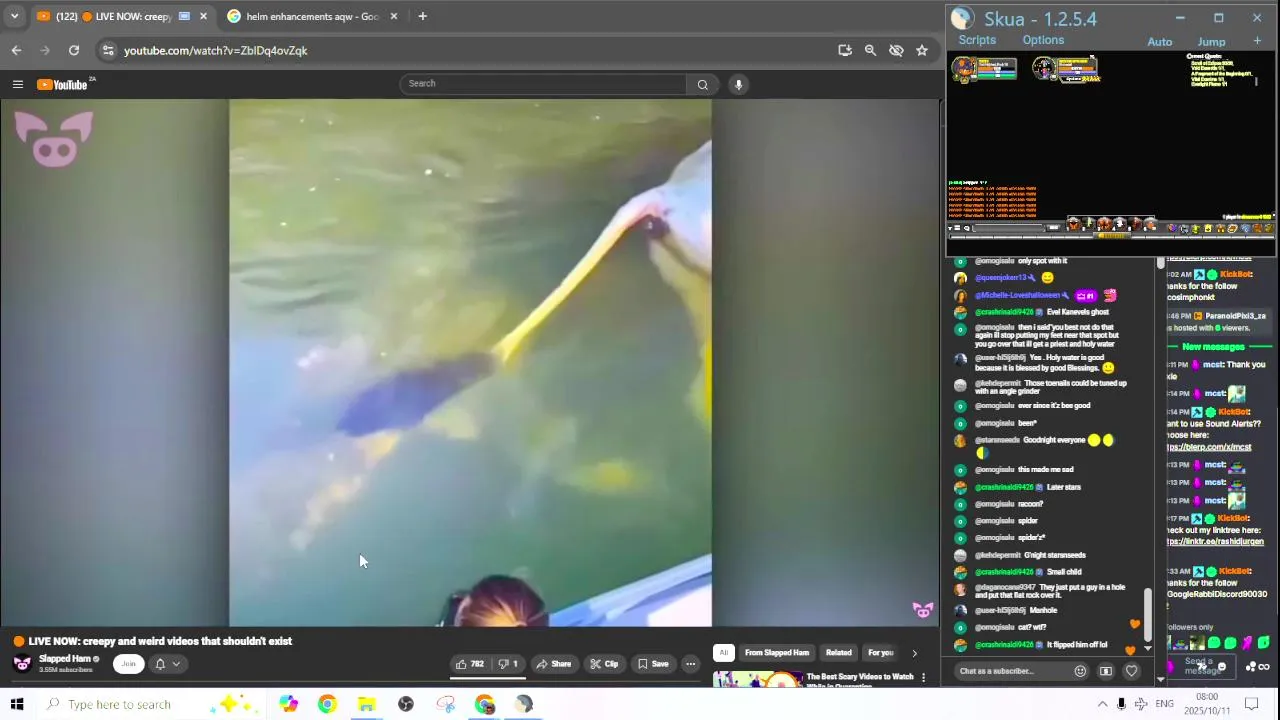Share the video
The height and width of the screenshot is (720, 1280).
click(553, 664)
